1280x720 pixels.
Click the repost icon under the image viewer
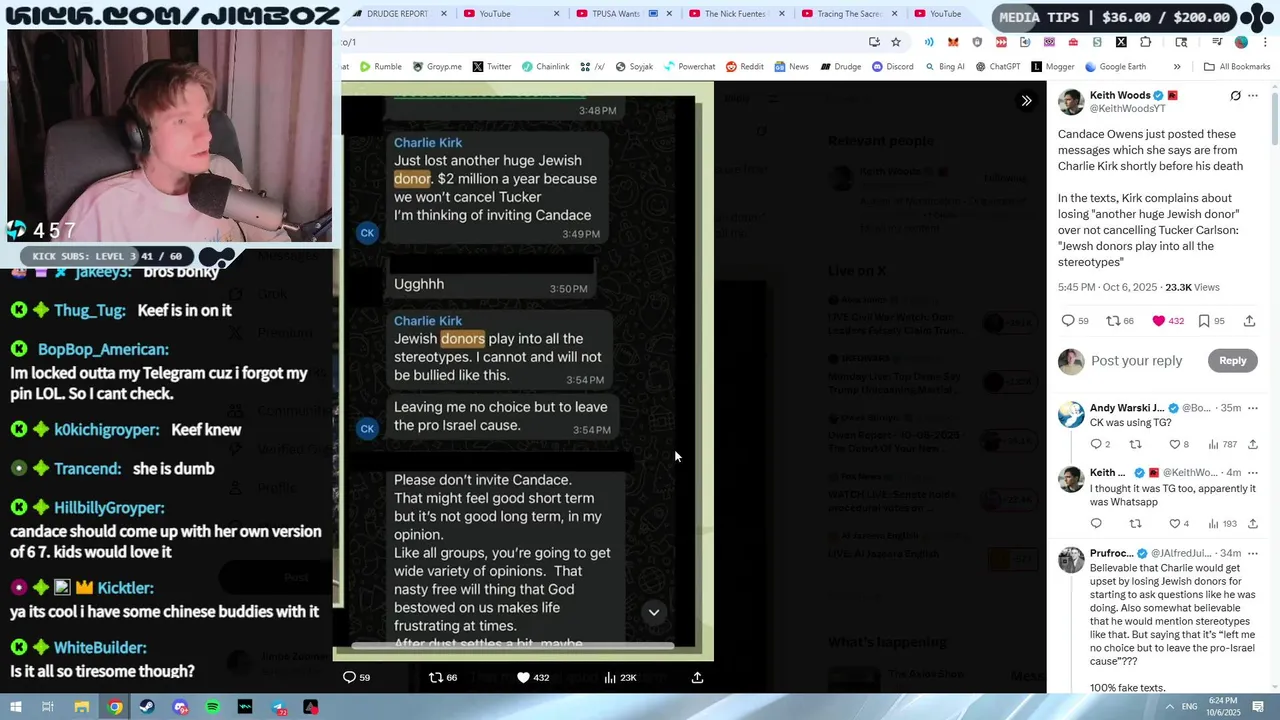tap(435, 677)
